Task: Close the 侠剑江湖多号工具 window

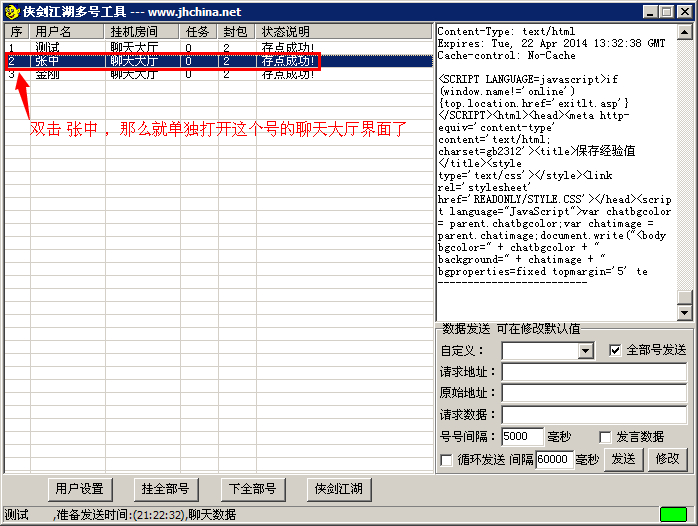Action: click(x=684, y=12)
